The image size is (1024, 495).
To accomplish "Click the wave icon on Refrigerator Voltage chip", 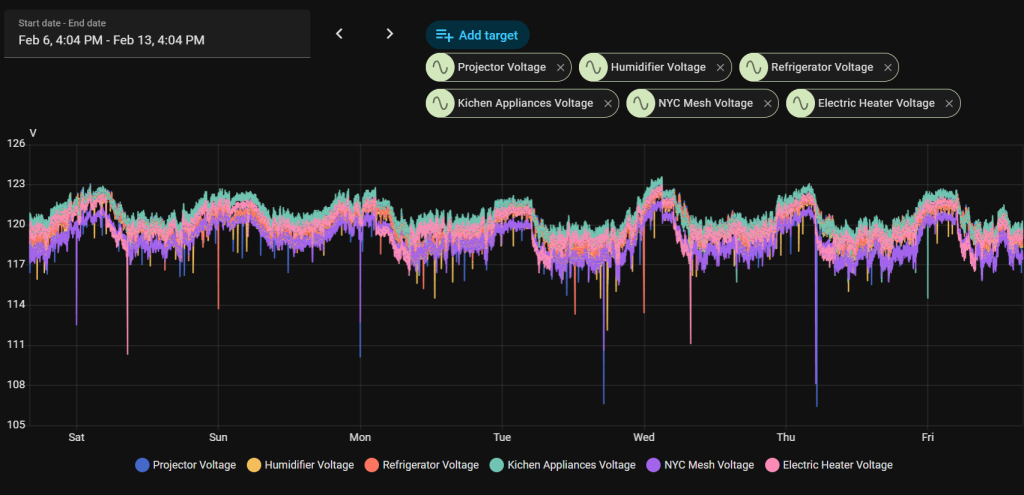I will tap(753, 67).
